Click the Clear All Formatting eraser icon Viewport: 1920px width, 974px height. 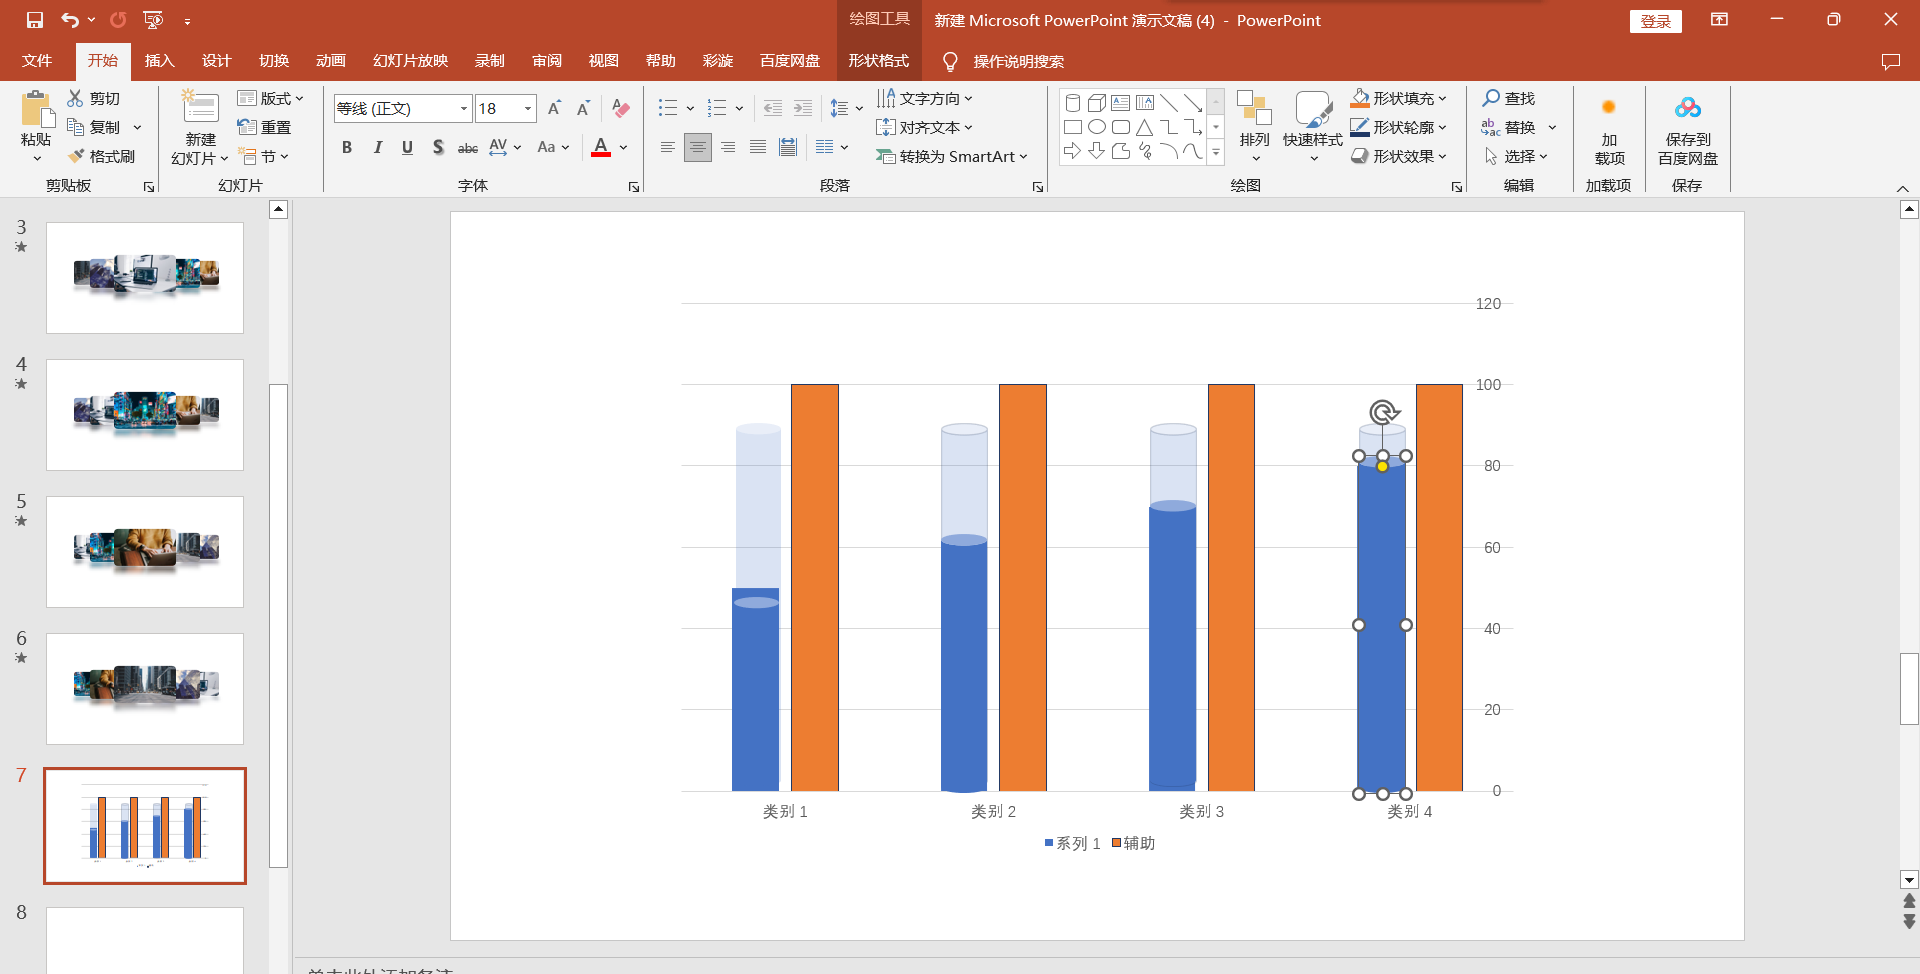(620, 108)
